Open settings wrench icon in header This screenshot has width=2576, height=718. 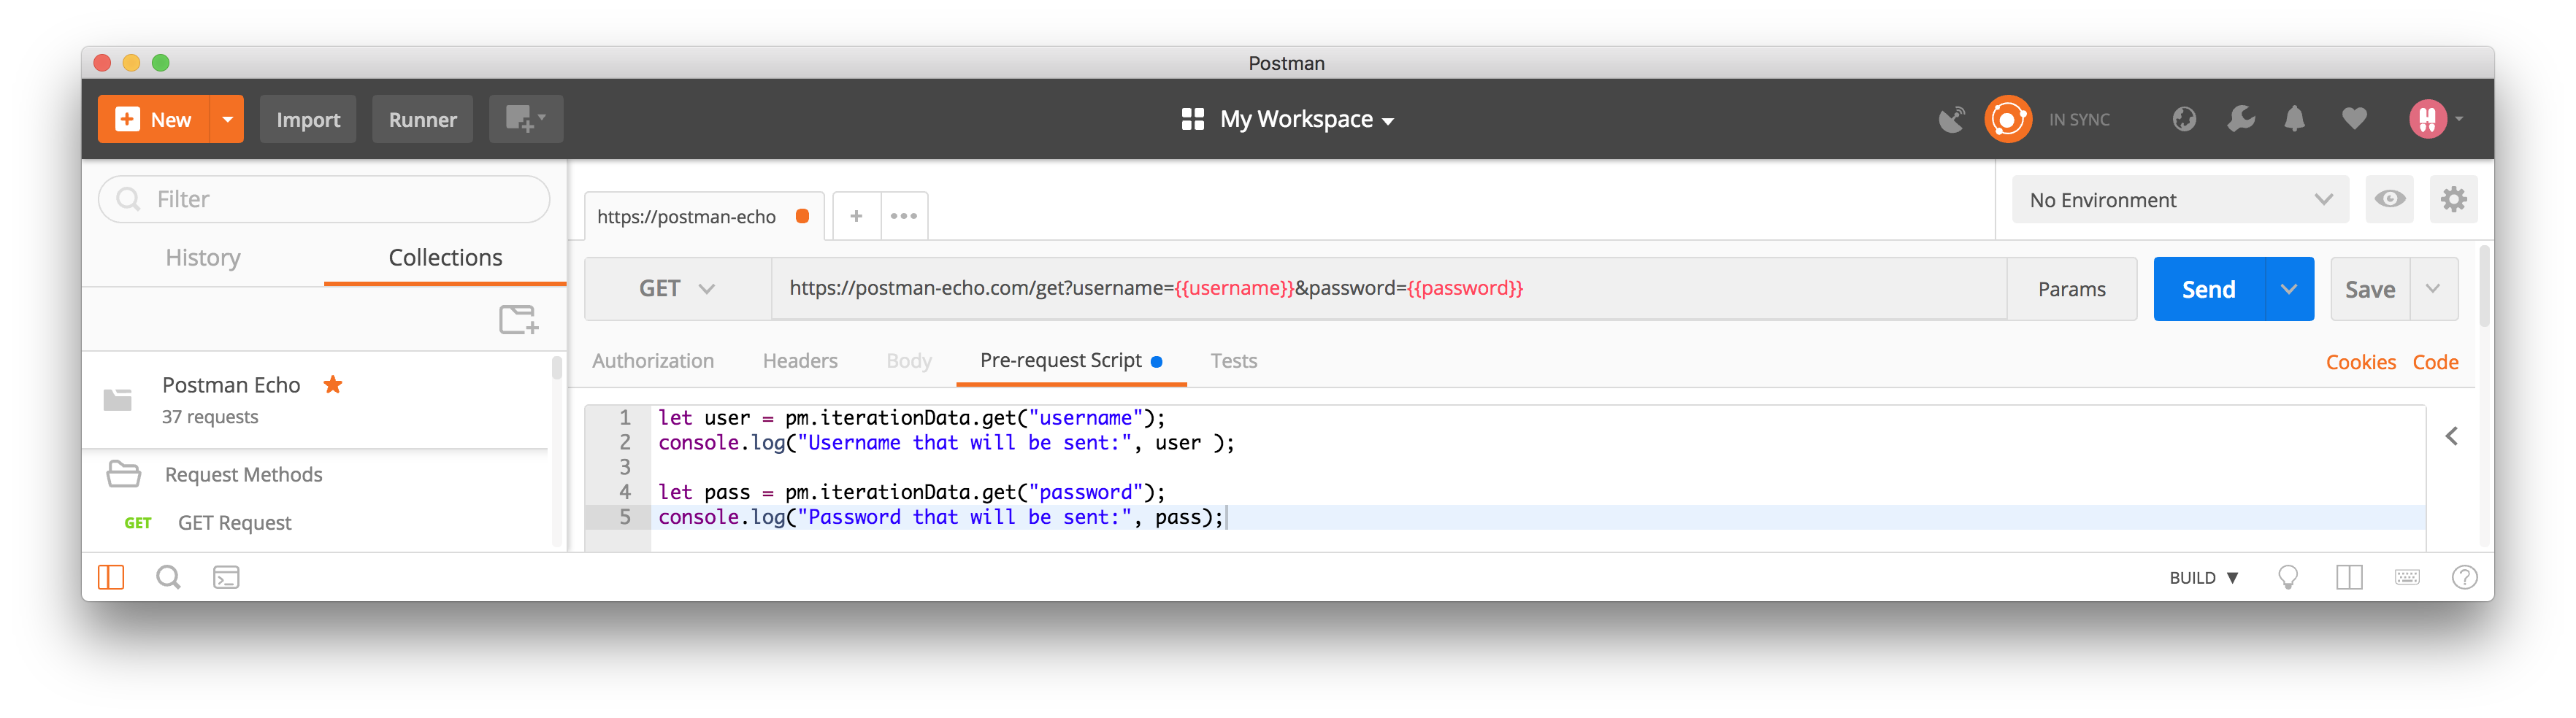2241,119
